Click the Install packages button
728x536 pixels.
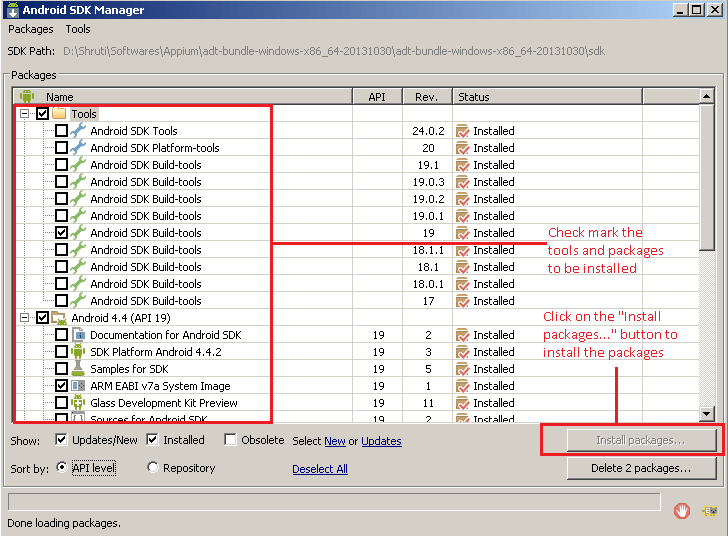coord(641,440)
